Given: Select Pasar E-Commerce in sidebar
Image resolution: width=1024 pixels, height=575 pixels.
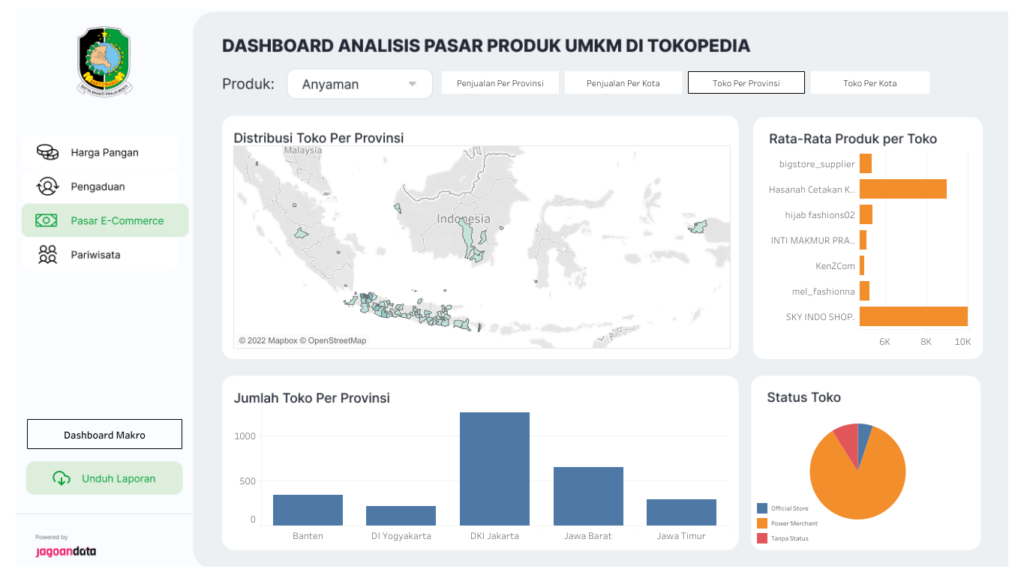Looking at the screenshot, I should [105, 220].
